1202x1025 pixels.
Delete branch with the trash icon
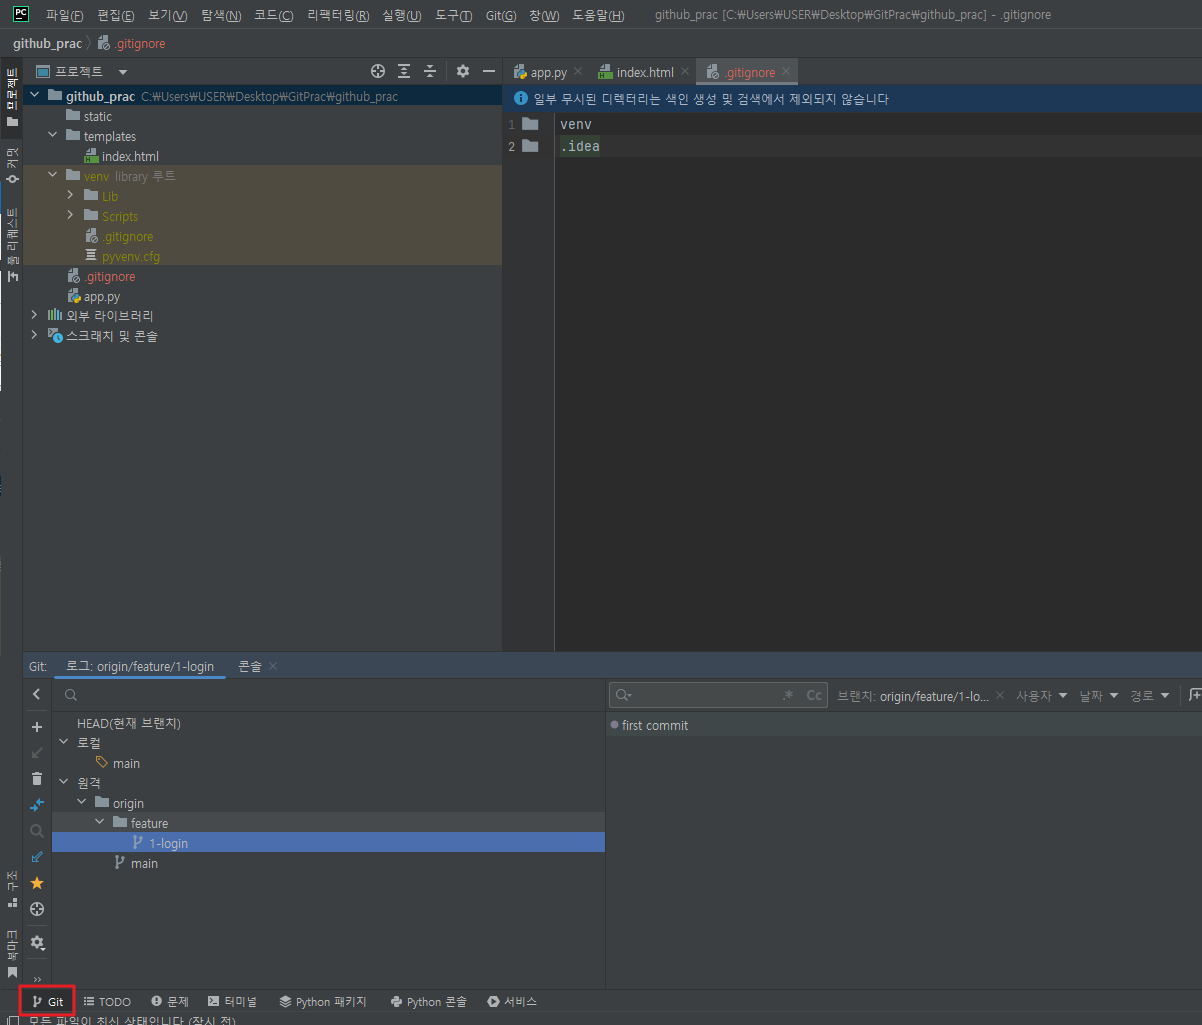[x=37, y=778]
